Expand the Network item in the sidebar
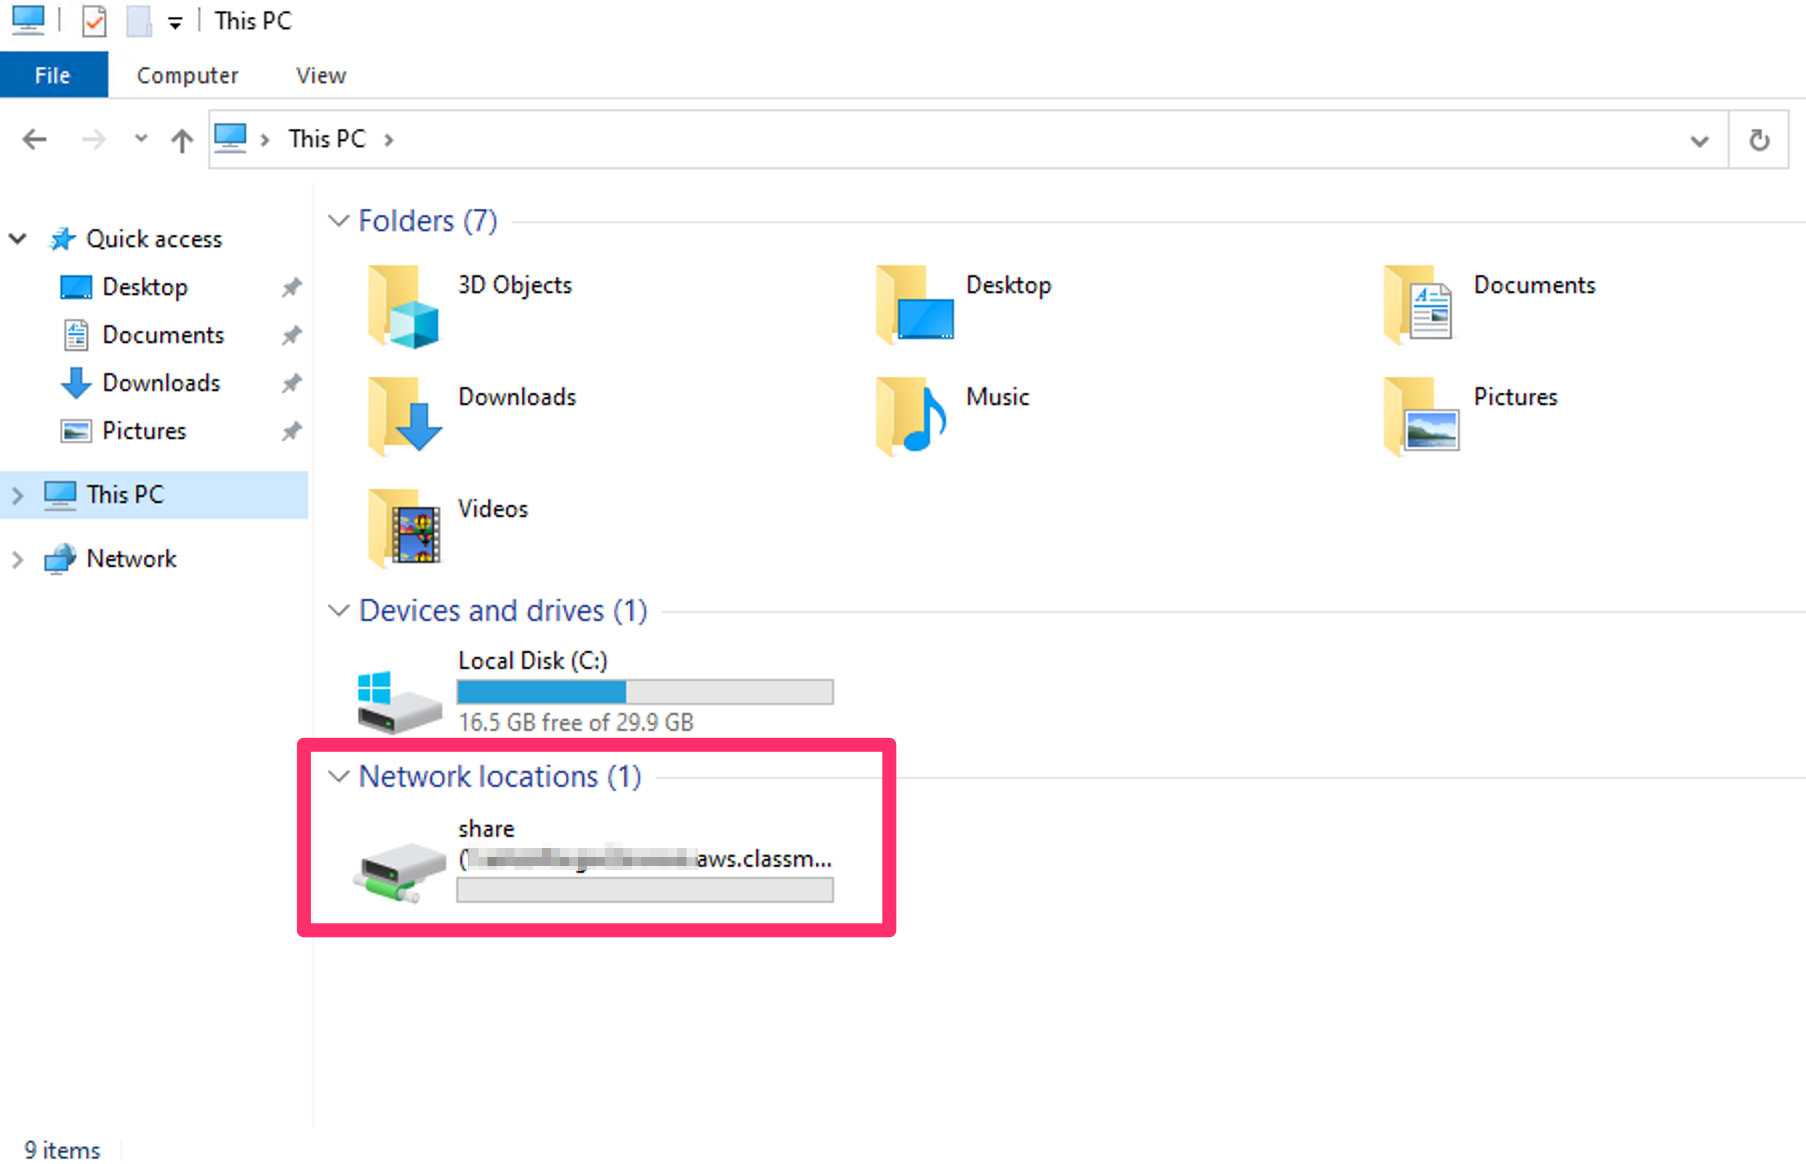 [x=17, y=558]
